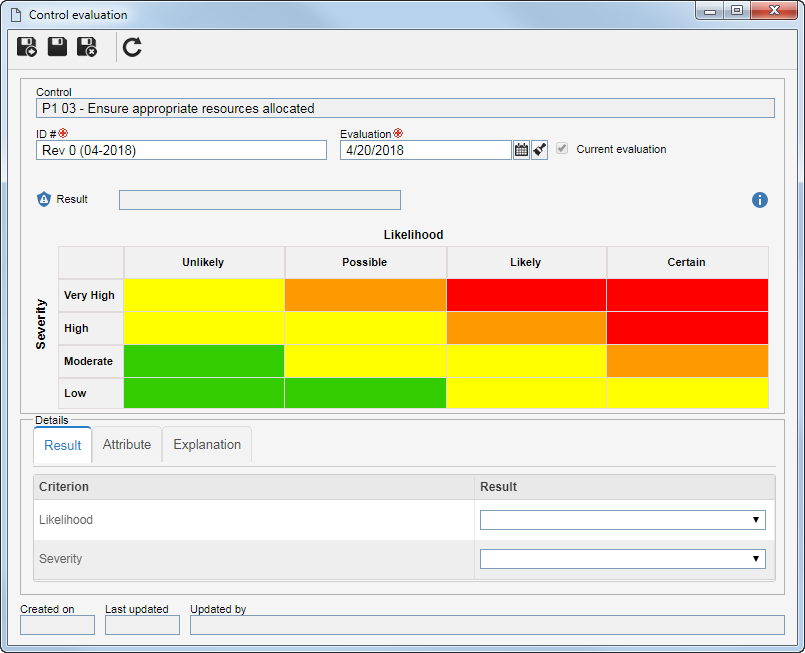Click the blue information icon

(x=760, y=200)
